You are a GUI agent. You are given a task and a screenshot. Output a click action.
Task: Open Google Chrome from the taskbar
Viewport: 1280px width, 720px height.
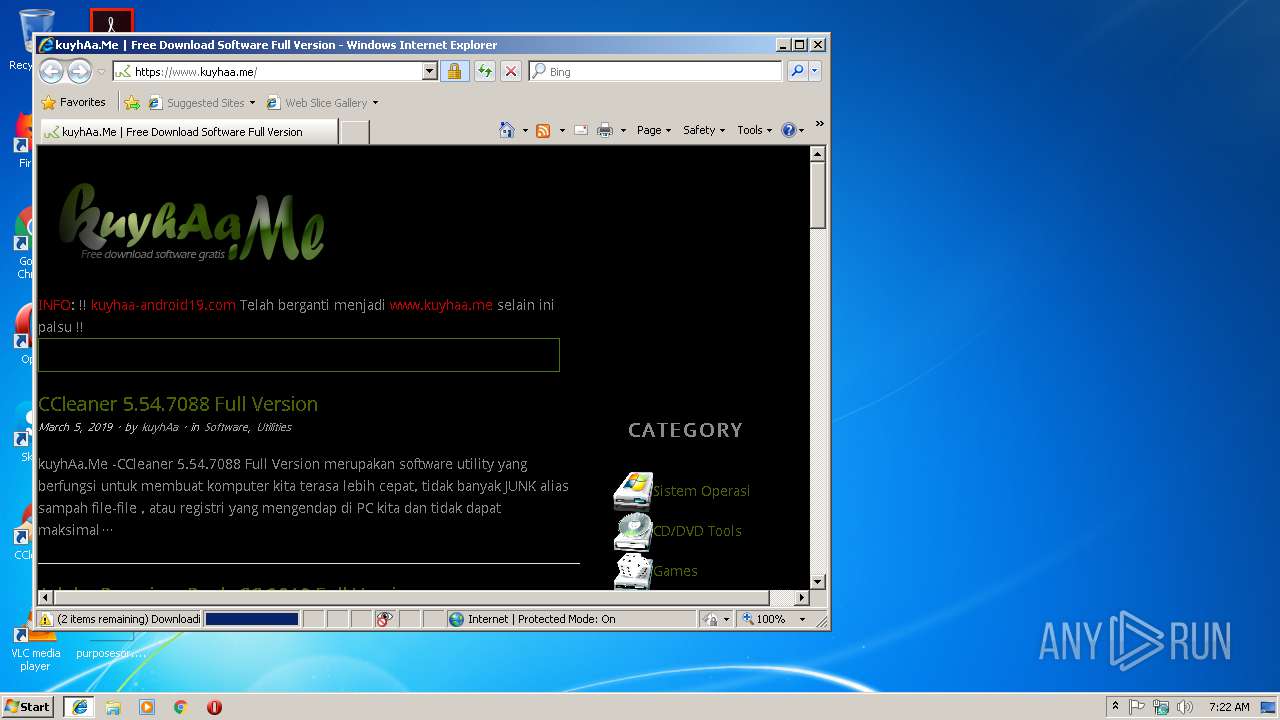181,707
